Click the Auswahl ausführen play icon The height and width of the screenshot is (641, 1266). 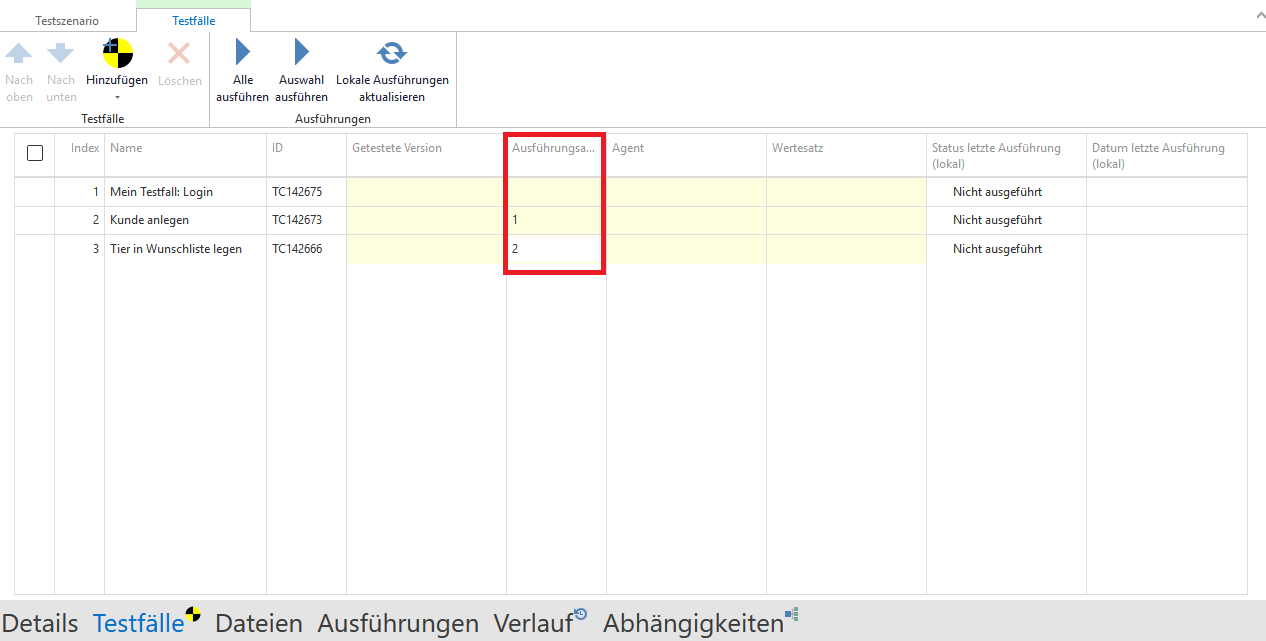[301, 53]
